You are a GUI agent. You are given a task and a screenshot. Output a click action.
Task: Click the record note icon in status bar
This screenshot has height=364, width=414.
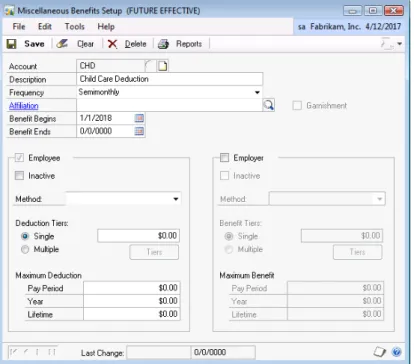coord(379,352)
